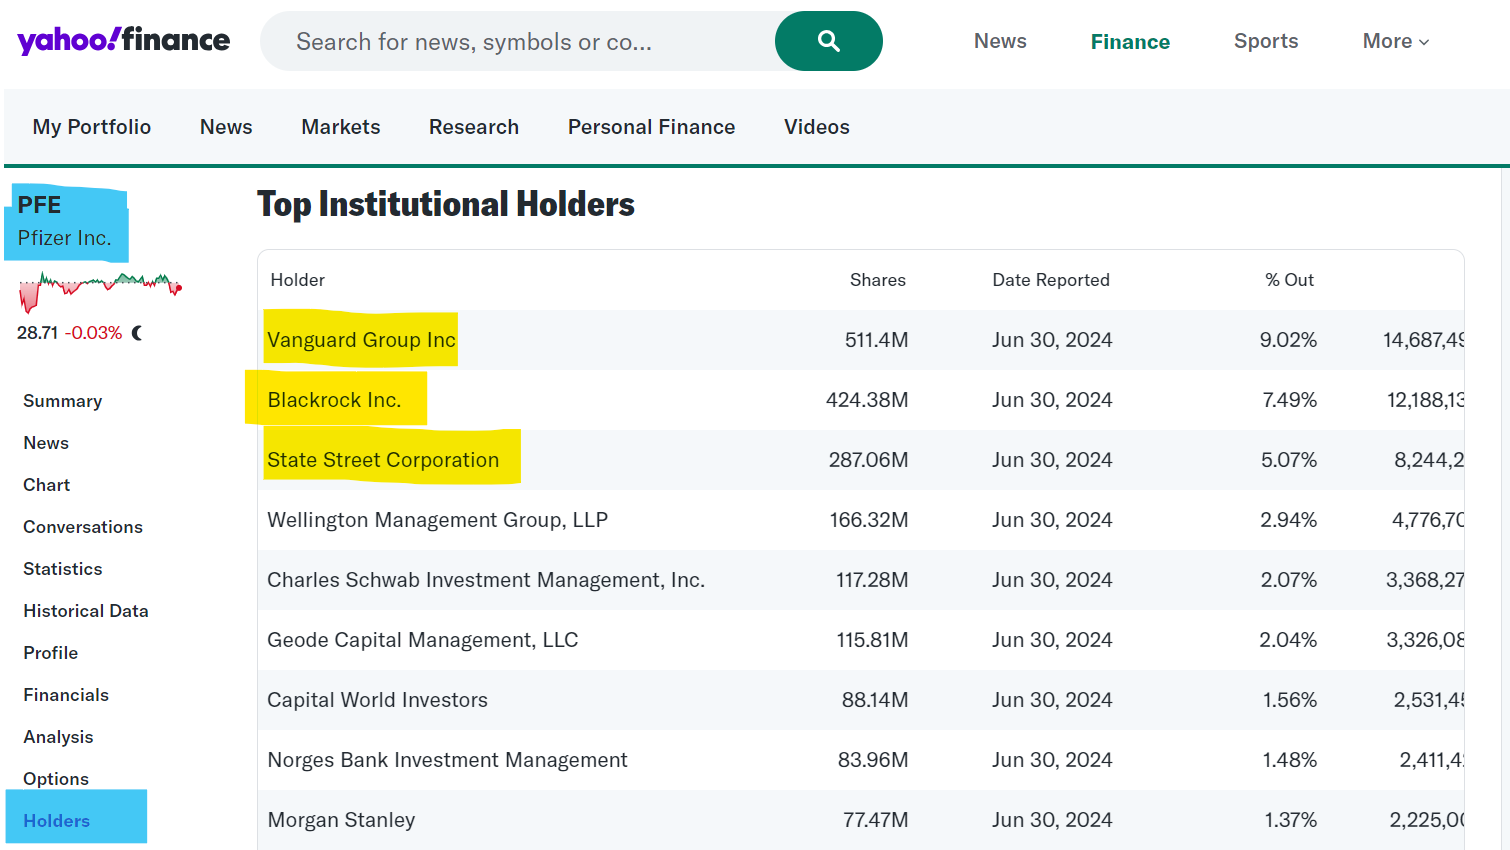Open the Markets tab
Viewport: 1510px width, 850px height.
click(x=341, y=127)
